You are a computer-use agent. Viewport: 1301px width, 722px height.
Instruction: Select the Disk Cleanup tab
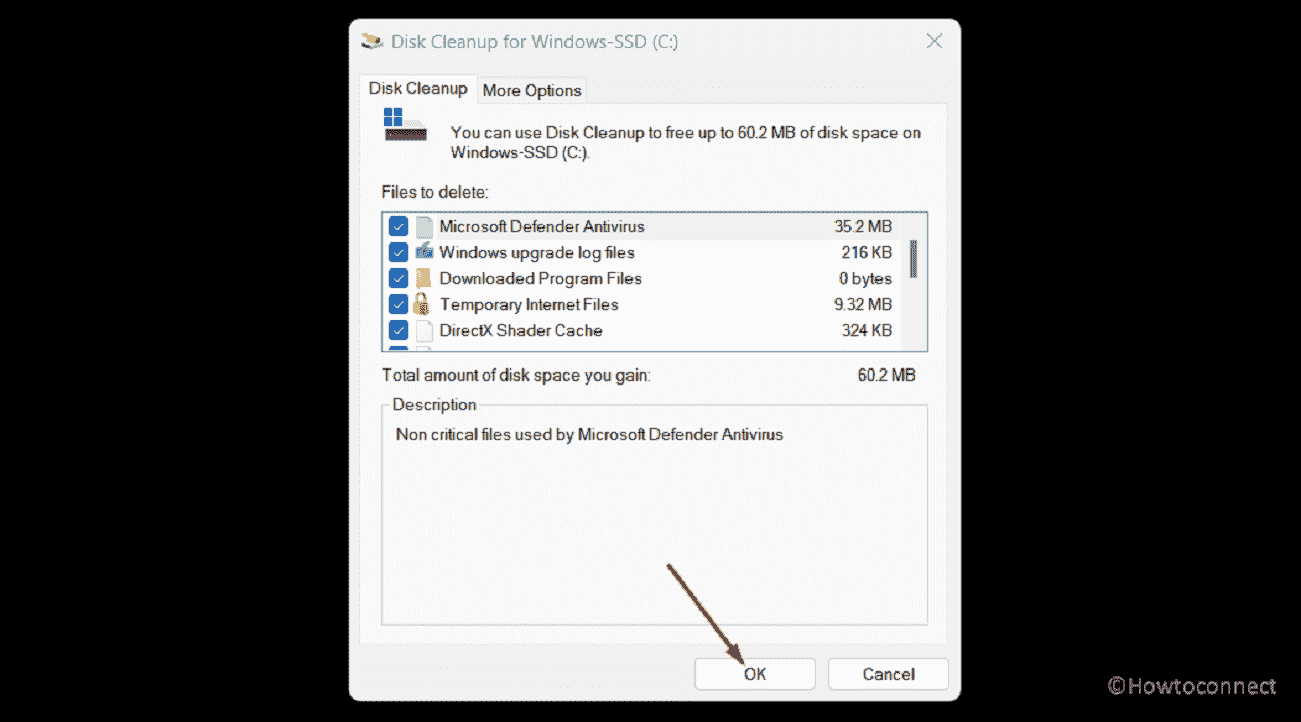[x=418, y=88]
